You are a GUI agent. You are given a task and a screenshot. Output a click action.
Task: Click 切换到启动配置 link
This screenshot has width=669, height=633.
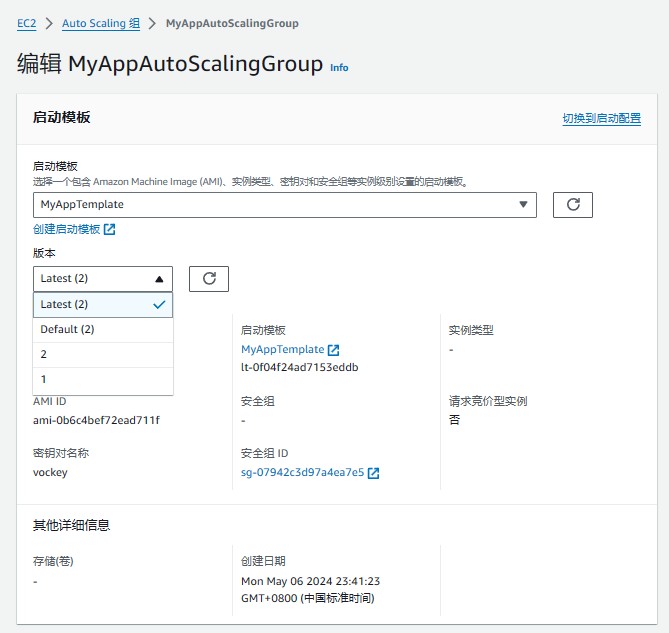point(602,118)
